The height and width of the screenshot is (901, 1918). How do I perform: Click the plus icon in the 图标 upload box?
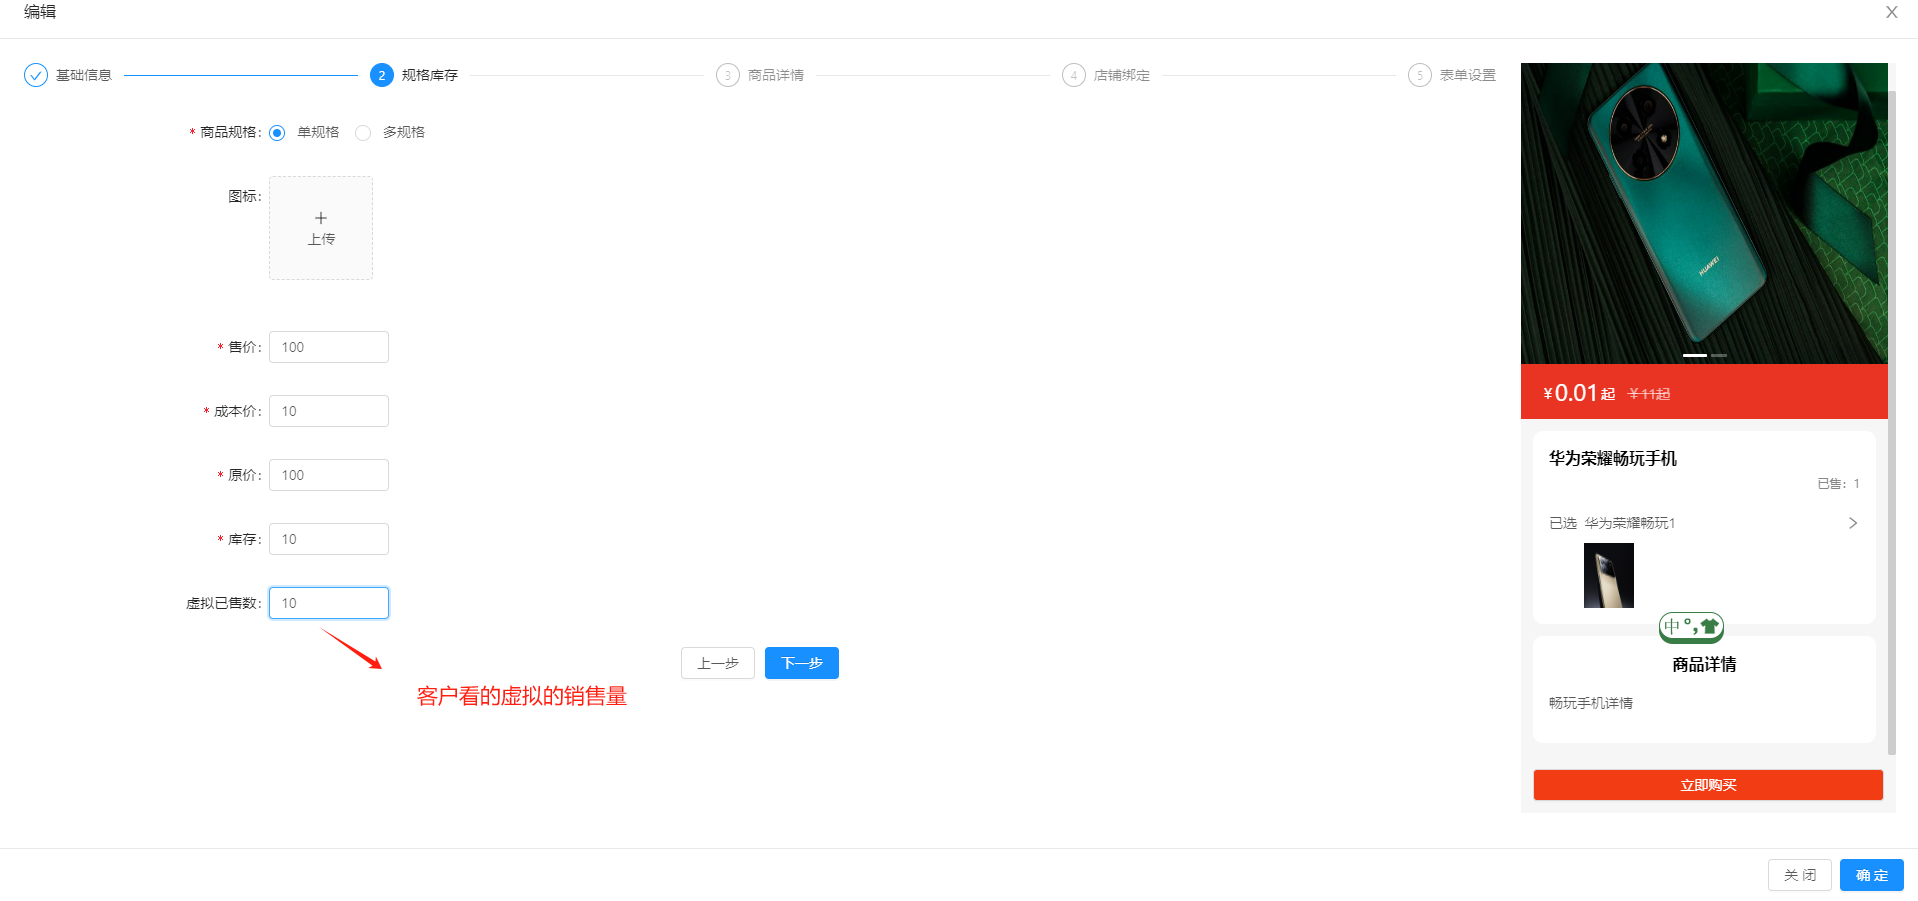(321, 217)
